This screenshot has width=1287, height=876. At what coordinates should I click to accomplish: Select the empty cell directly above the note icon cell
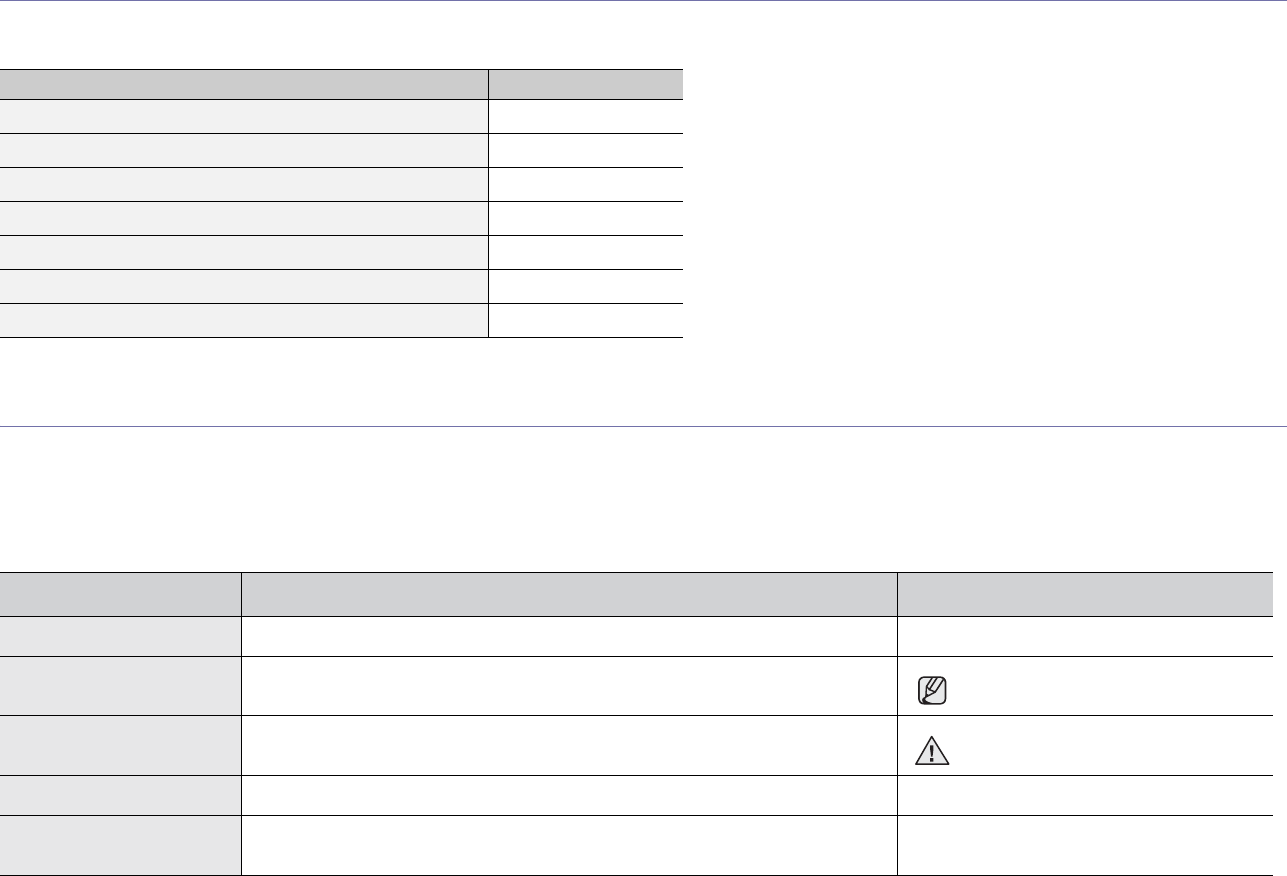pyautogui.click(x=1085, y=637)
